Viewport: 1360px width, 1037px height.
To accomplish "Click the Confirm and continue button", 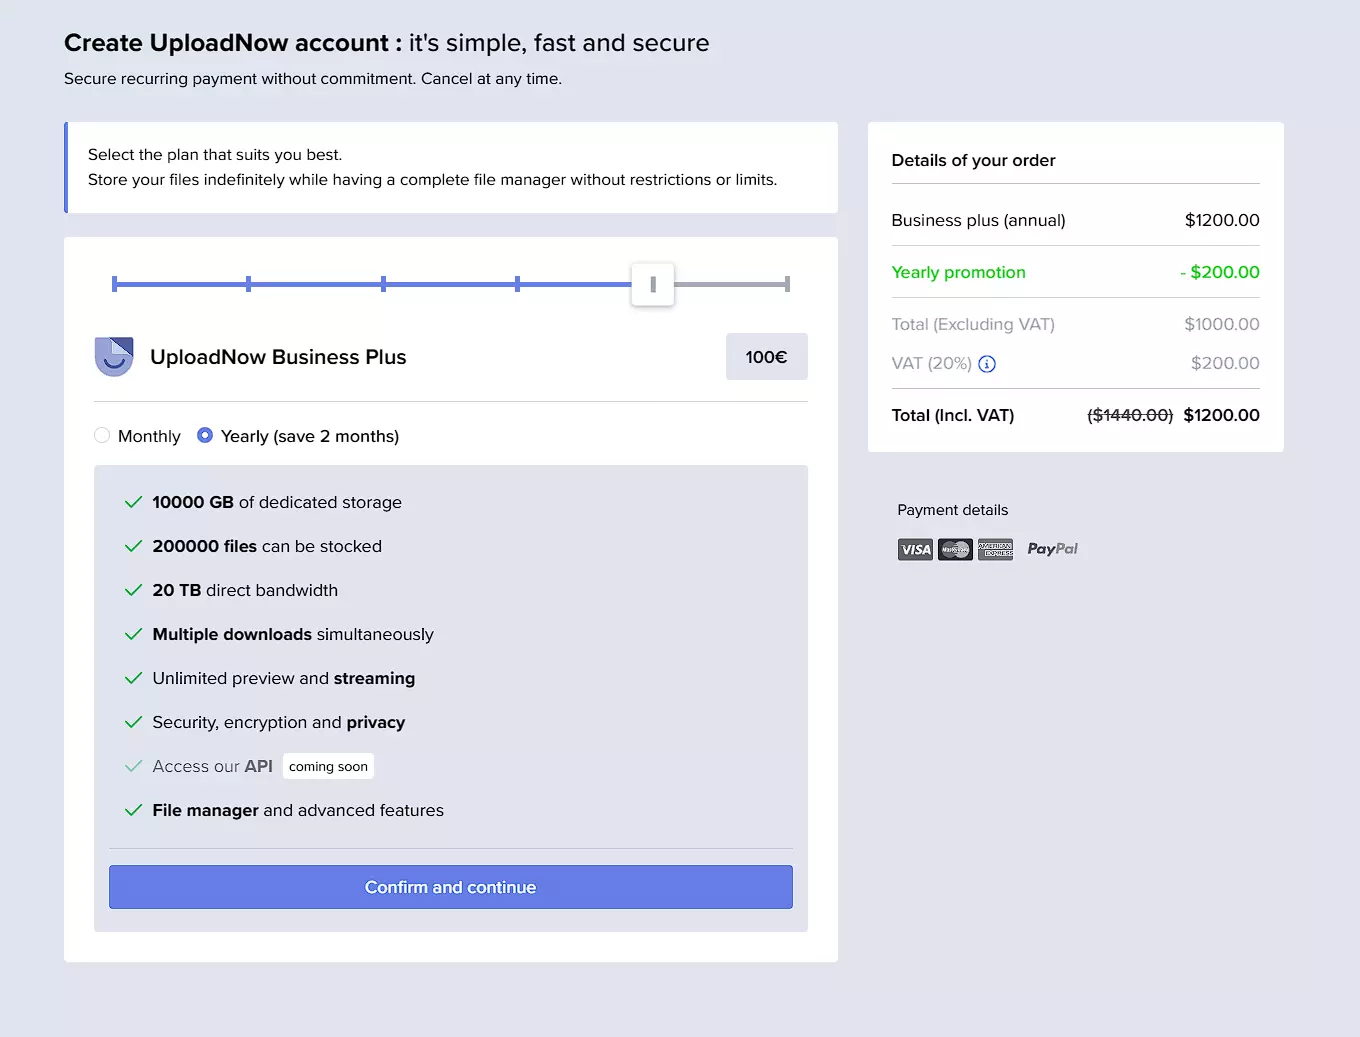I will coord(450,887).
